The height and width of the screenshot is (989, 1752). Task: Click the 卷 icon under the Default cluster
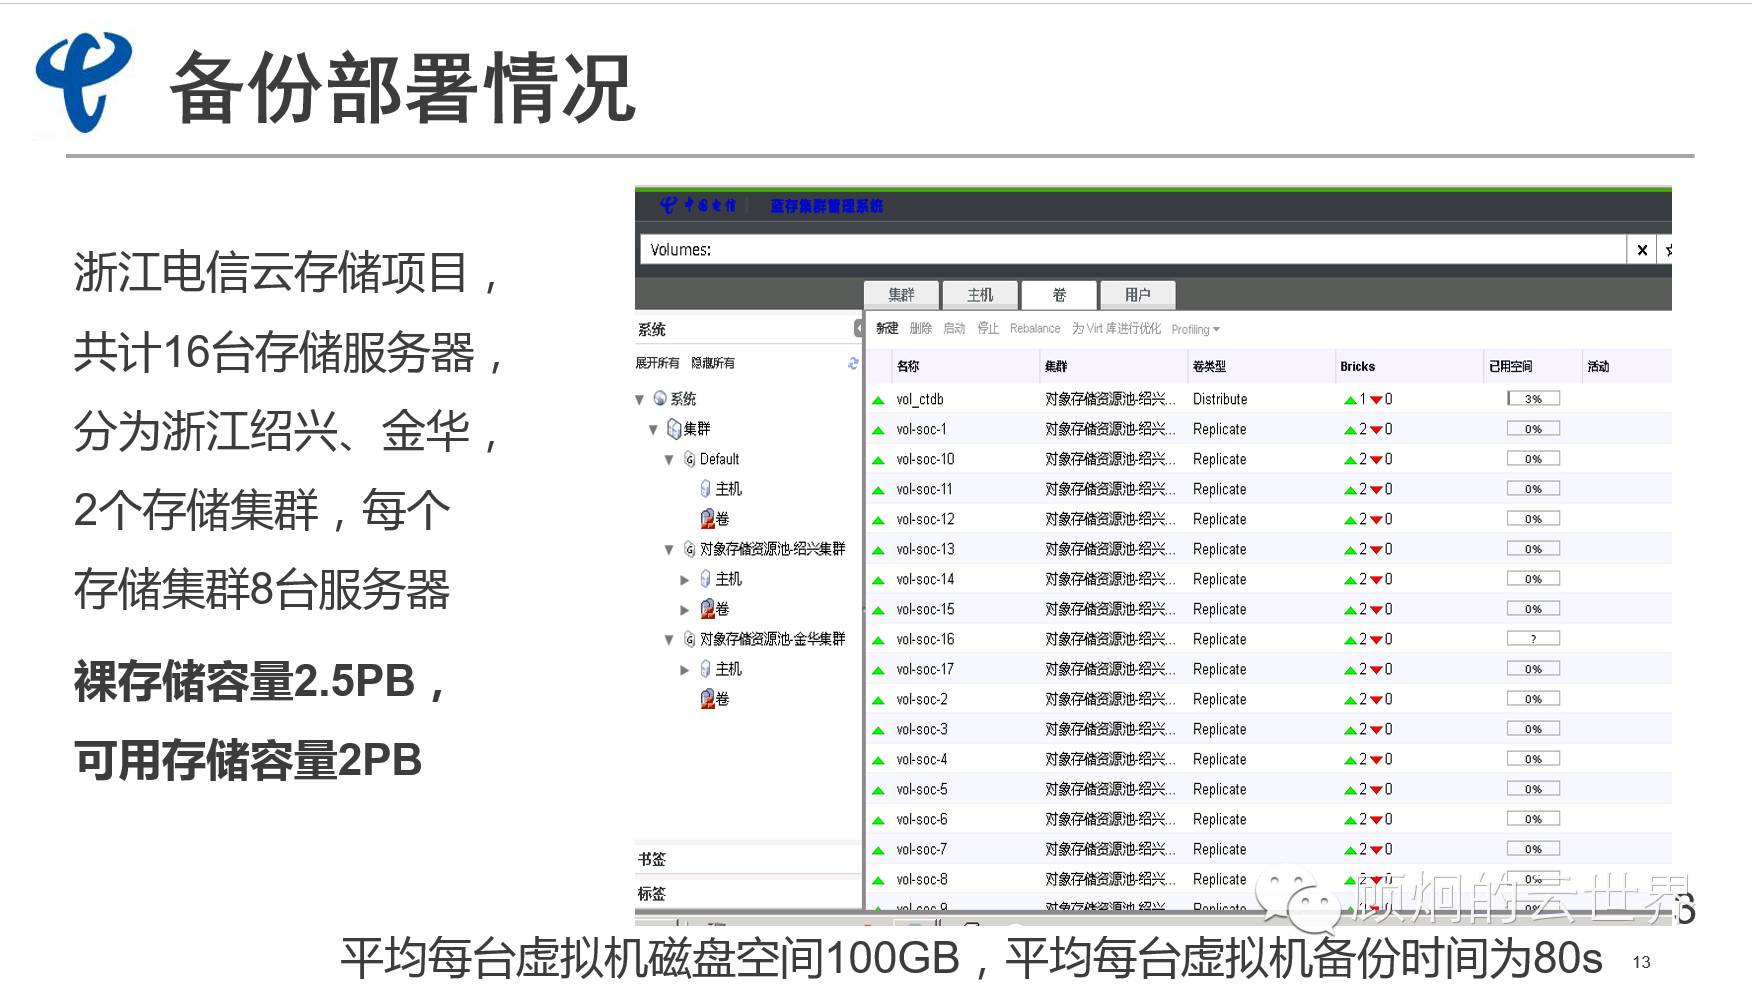707,519
